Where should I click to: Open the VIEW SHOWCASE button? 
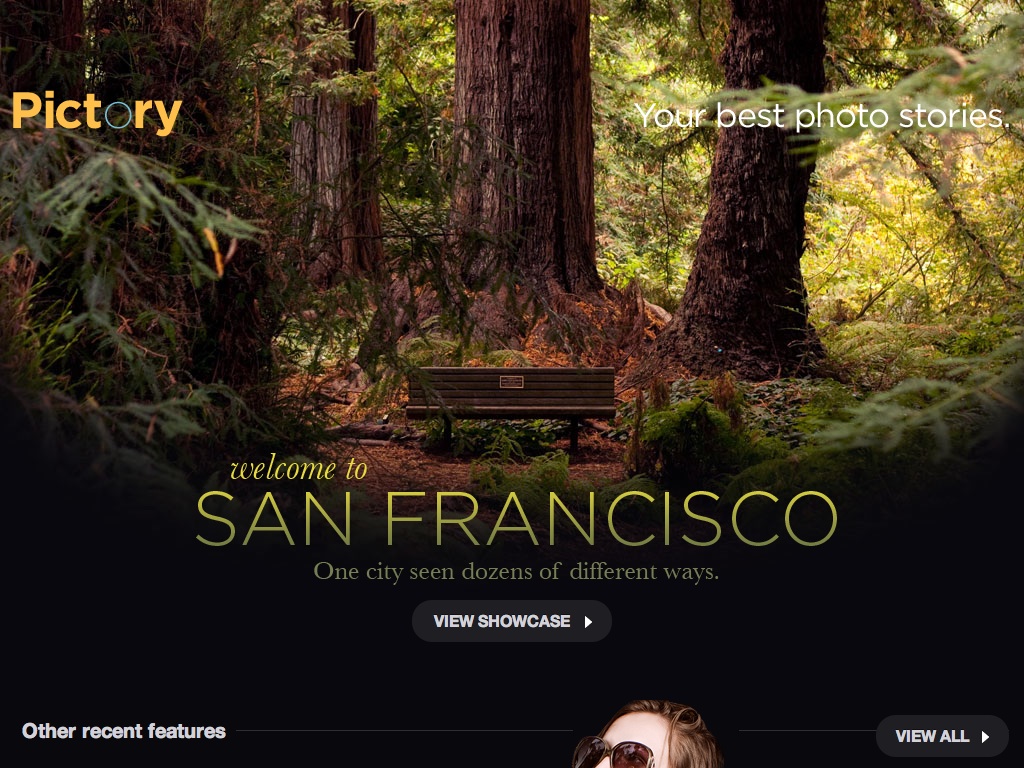(x=511, y=621)
